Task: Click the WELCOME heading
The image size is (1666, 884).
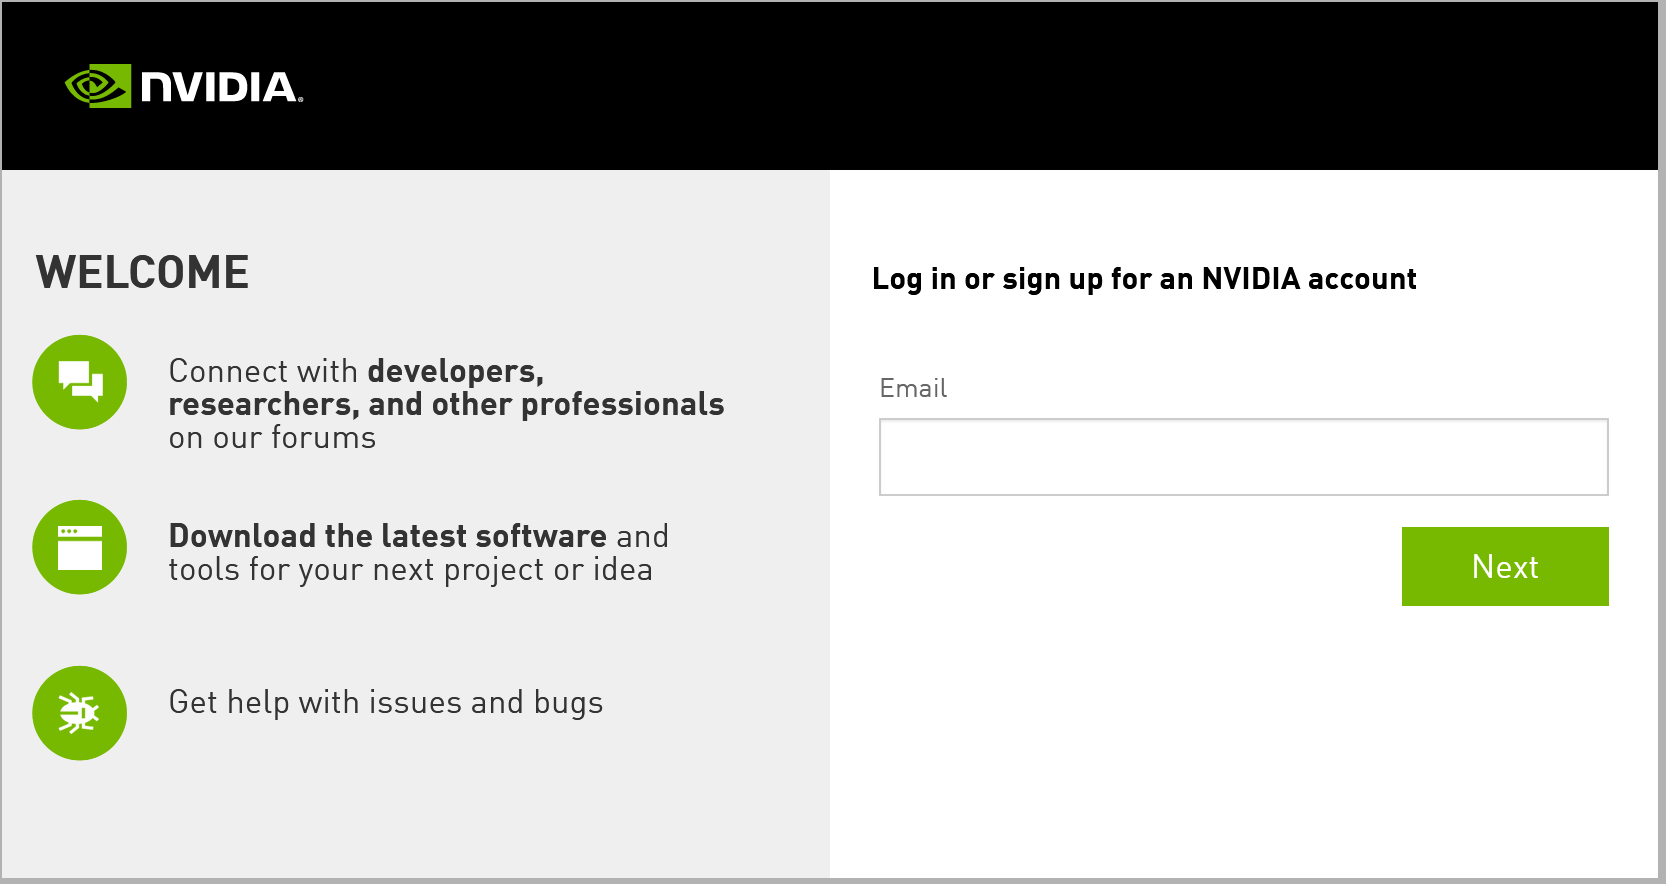Action: (143, 272)
